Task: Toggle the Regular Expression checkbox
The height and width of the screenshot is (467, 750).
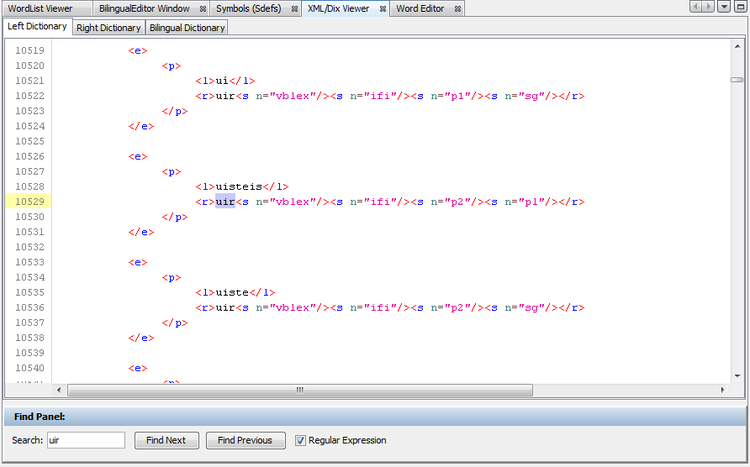Action: point(300,440)
